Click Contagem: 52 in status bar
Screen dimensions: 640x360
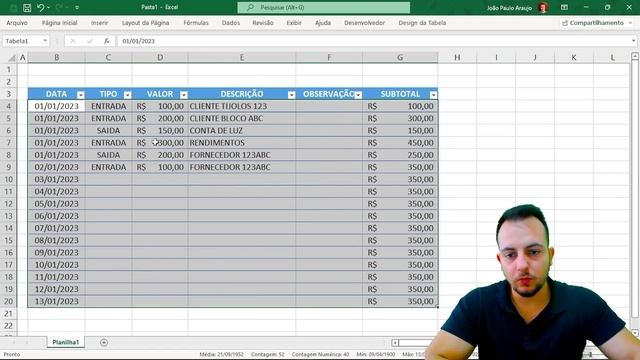(267, 354)
